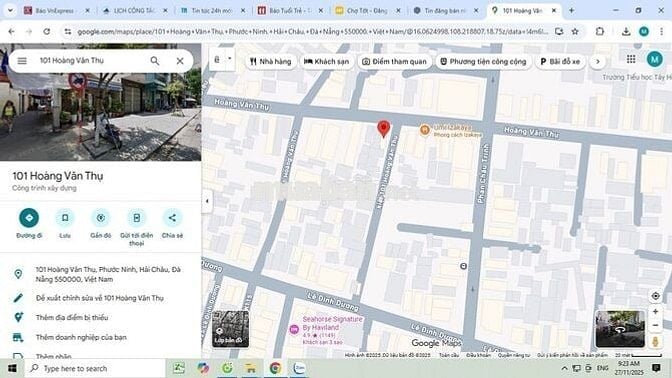The image size is (672, 378).
Task: Select the Phương tiện công cộng chip
Action: click(x=483, y=61)
